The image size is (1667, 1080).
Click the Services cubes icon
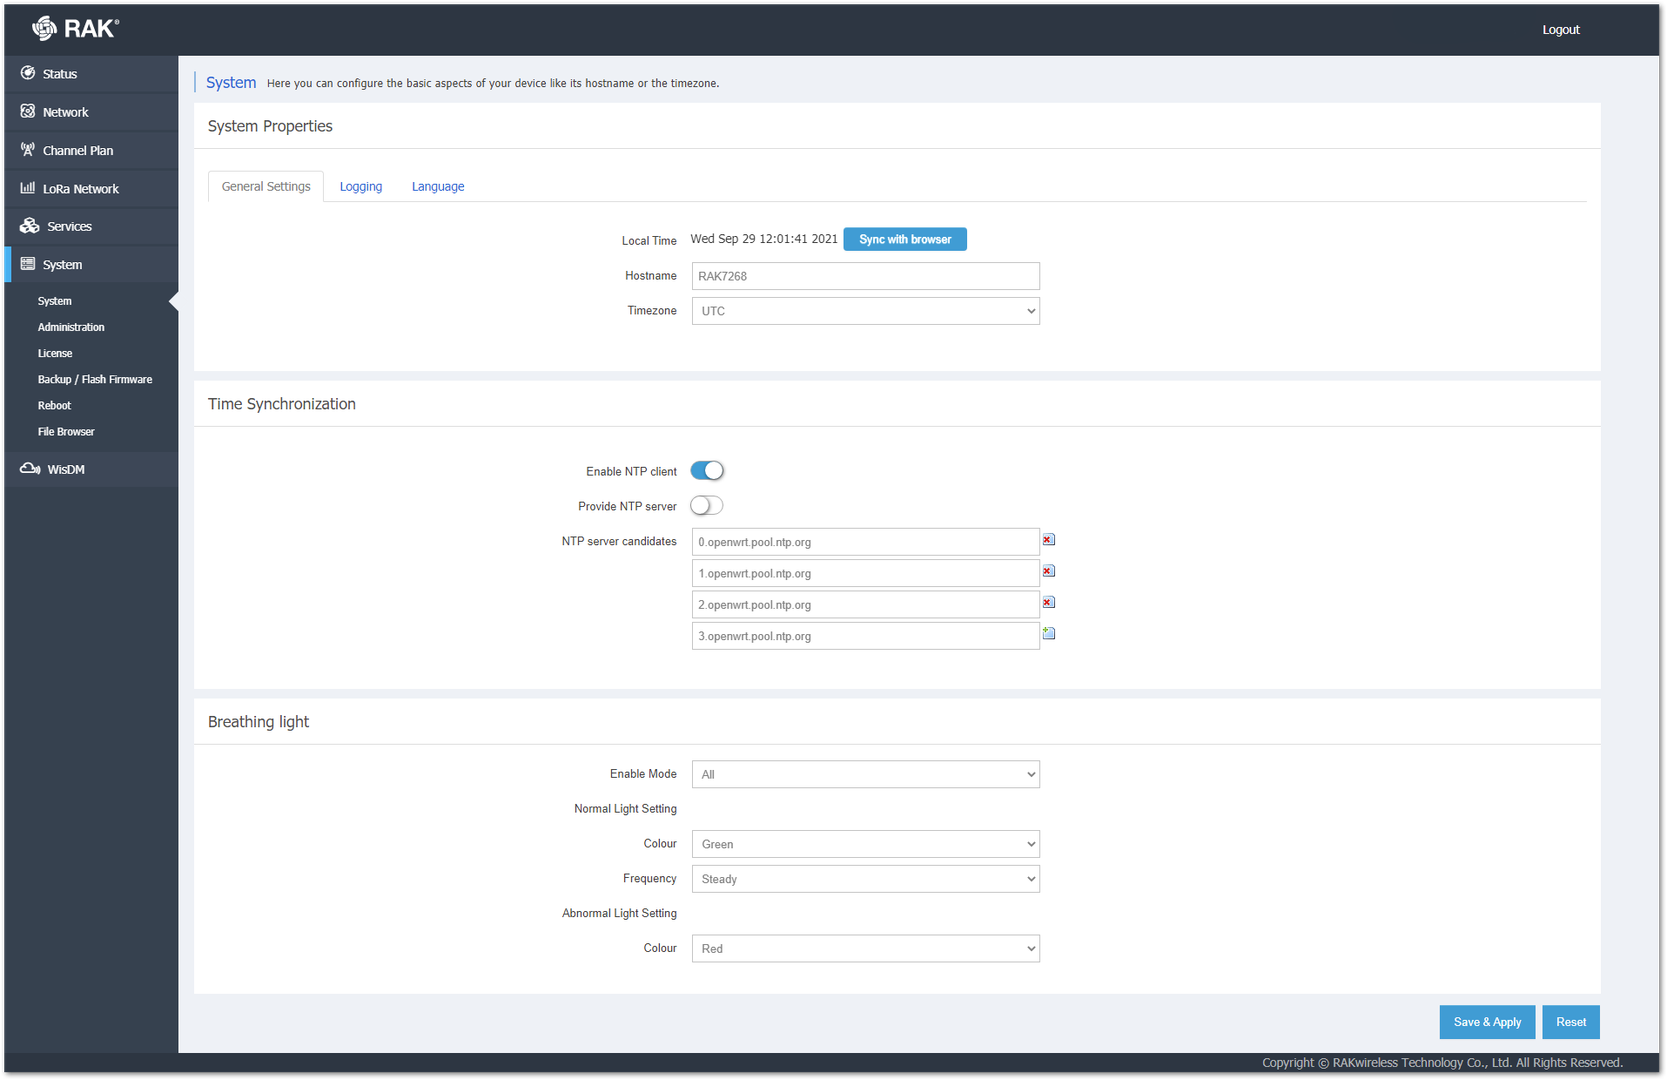pyautogui.click(x=30, y=225)
